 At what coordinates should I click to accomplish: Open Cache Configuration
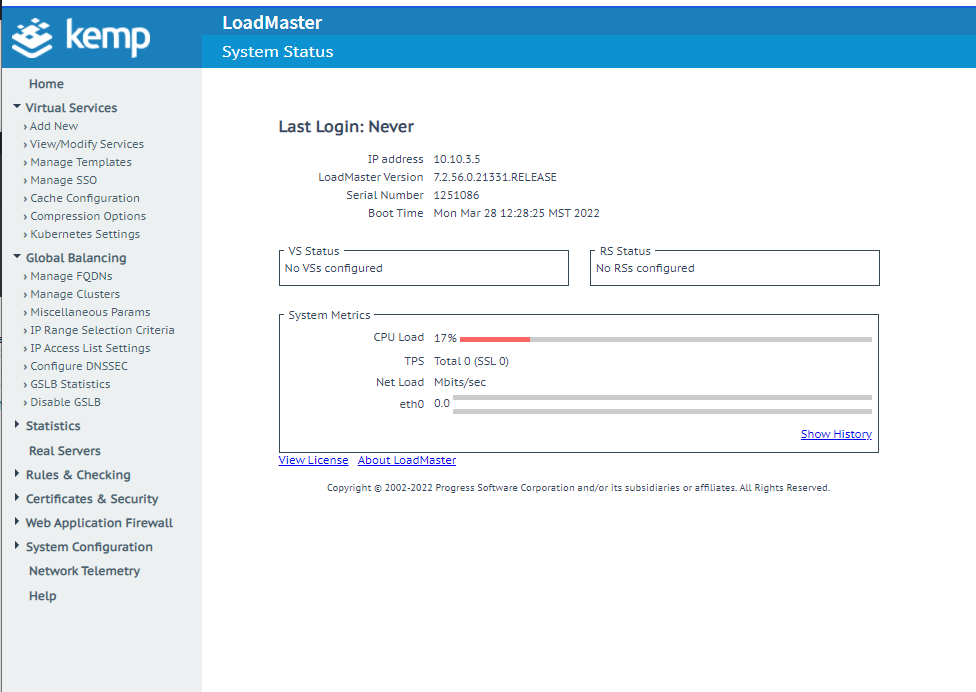coord(85,199)
